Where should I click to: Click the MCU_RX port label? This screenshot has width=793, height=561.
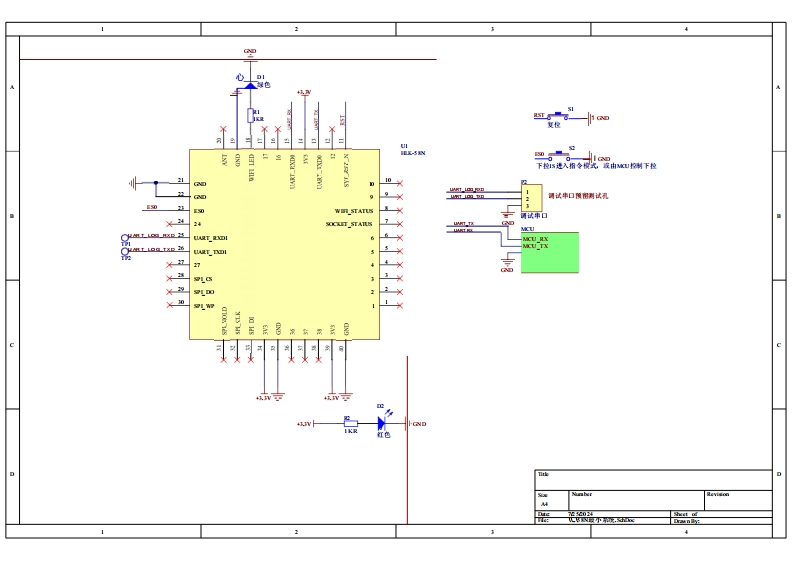(x=535, y=239)
